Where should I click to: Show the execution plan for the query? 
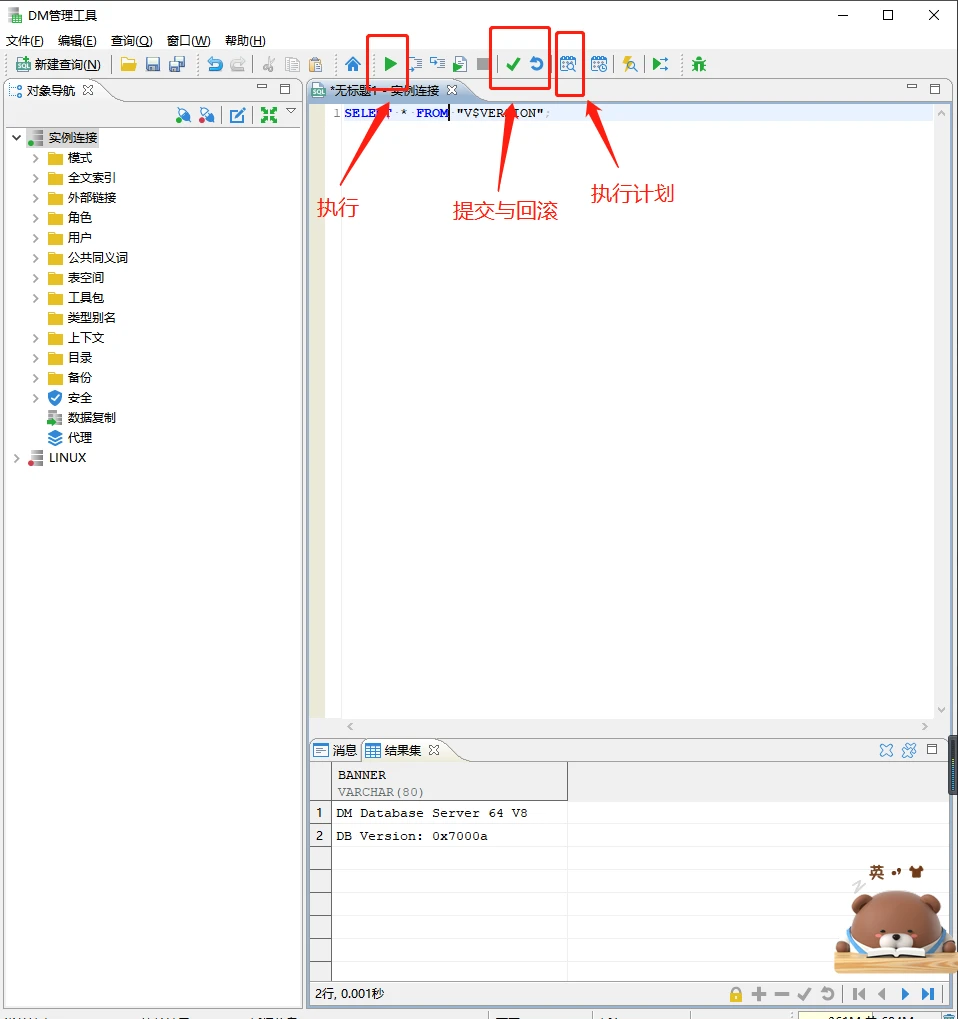point(568,64)
